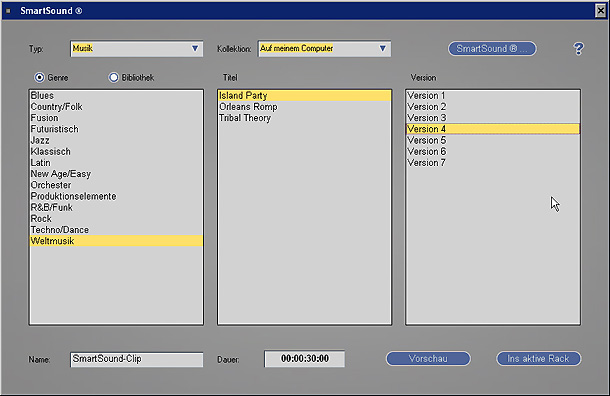This screenshot has height=396, width=610.
Task: Click the question mark help icon
Action: (578, 49)
